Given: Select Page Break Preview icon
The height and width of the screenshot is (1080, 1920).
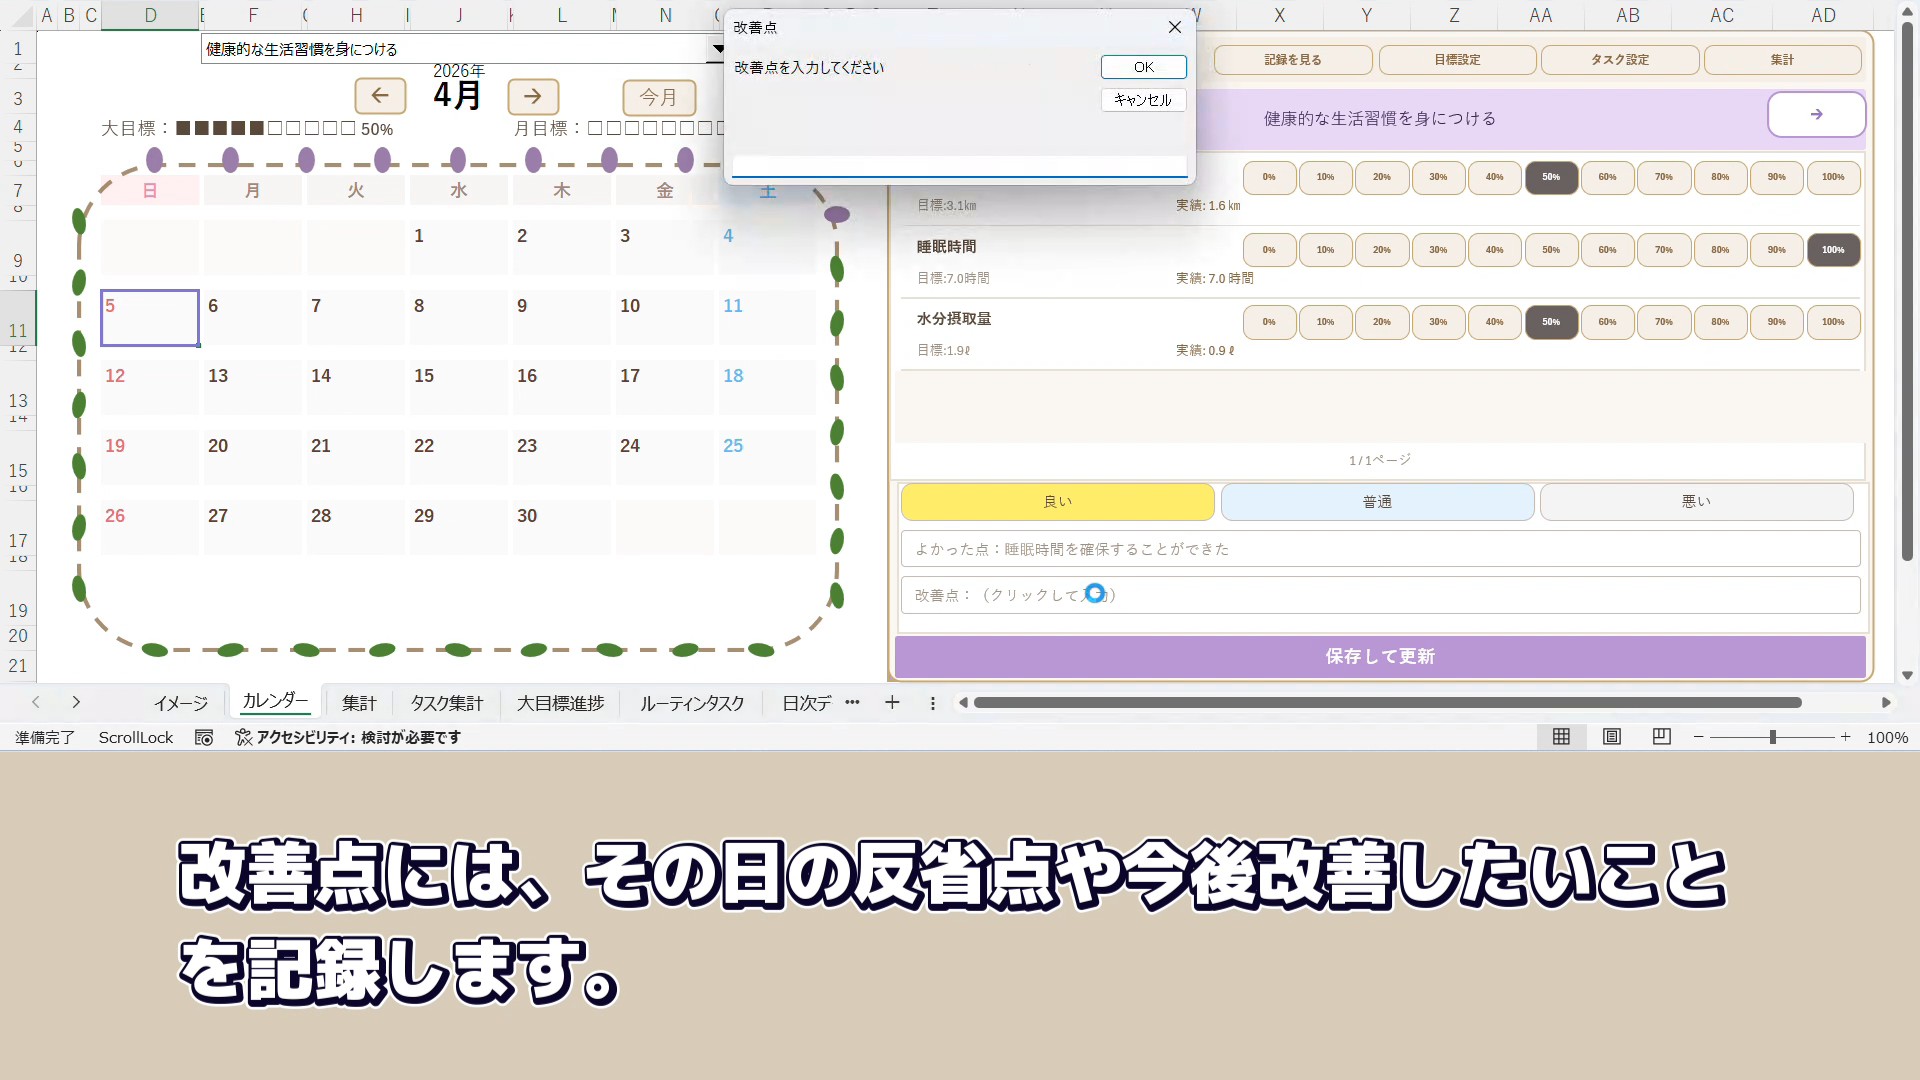Looking at the screenshot, I should pos(1661,737).
